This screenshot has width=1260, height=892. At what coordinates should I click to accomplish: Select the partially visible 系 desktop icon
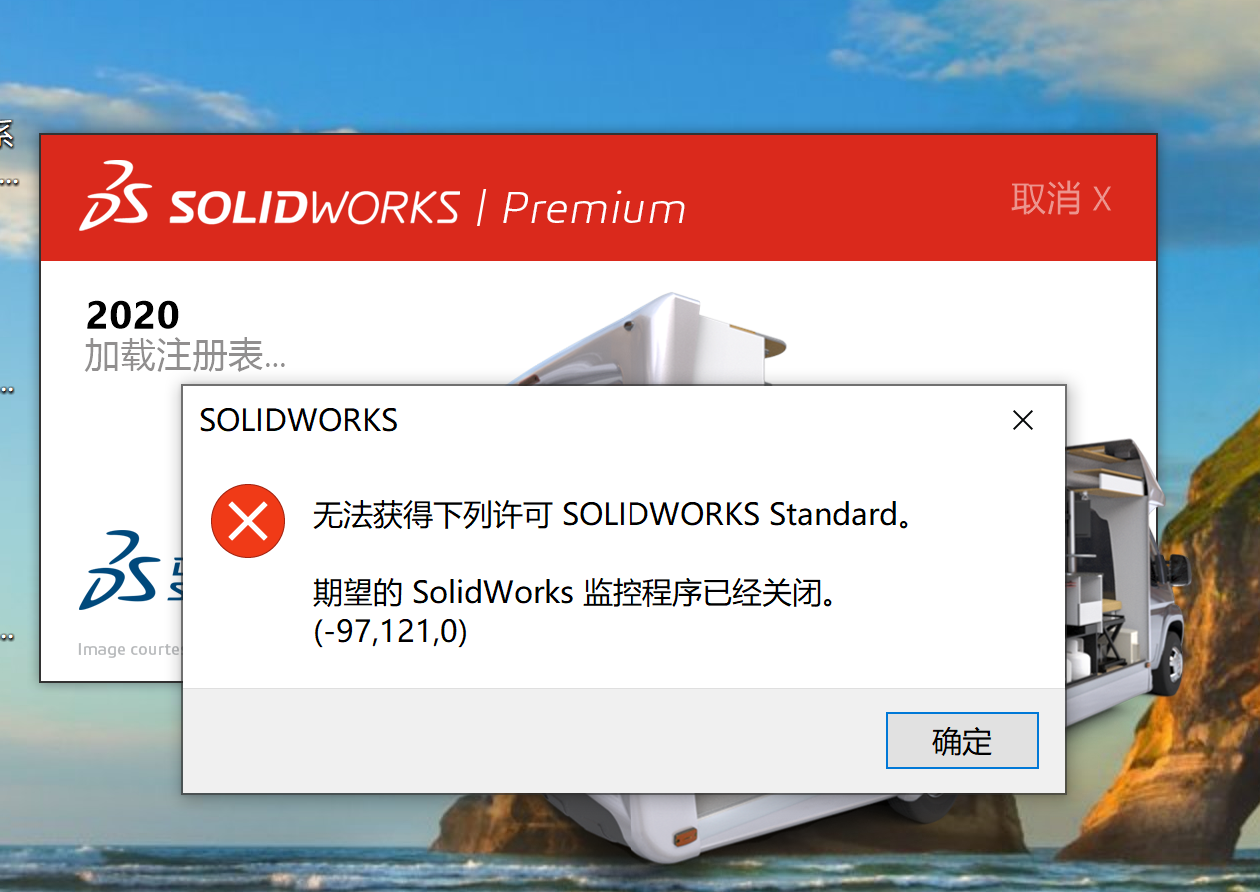[x=5, y=133]
